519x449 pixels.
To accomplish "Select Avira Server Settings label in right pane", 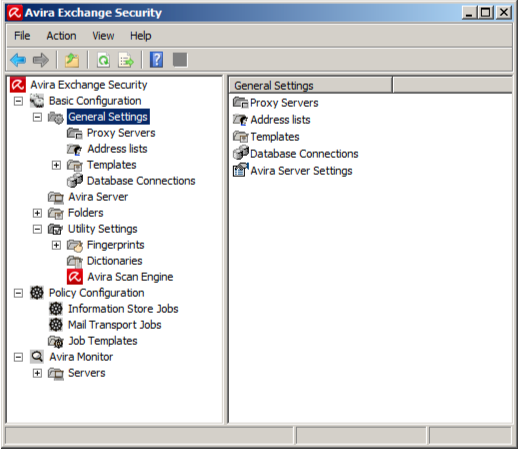I will [301, 171].
